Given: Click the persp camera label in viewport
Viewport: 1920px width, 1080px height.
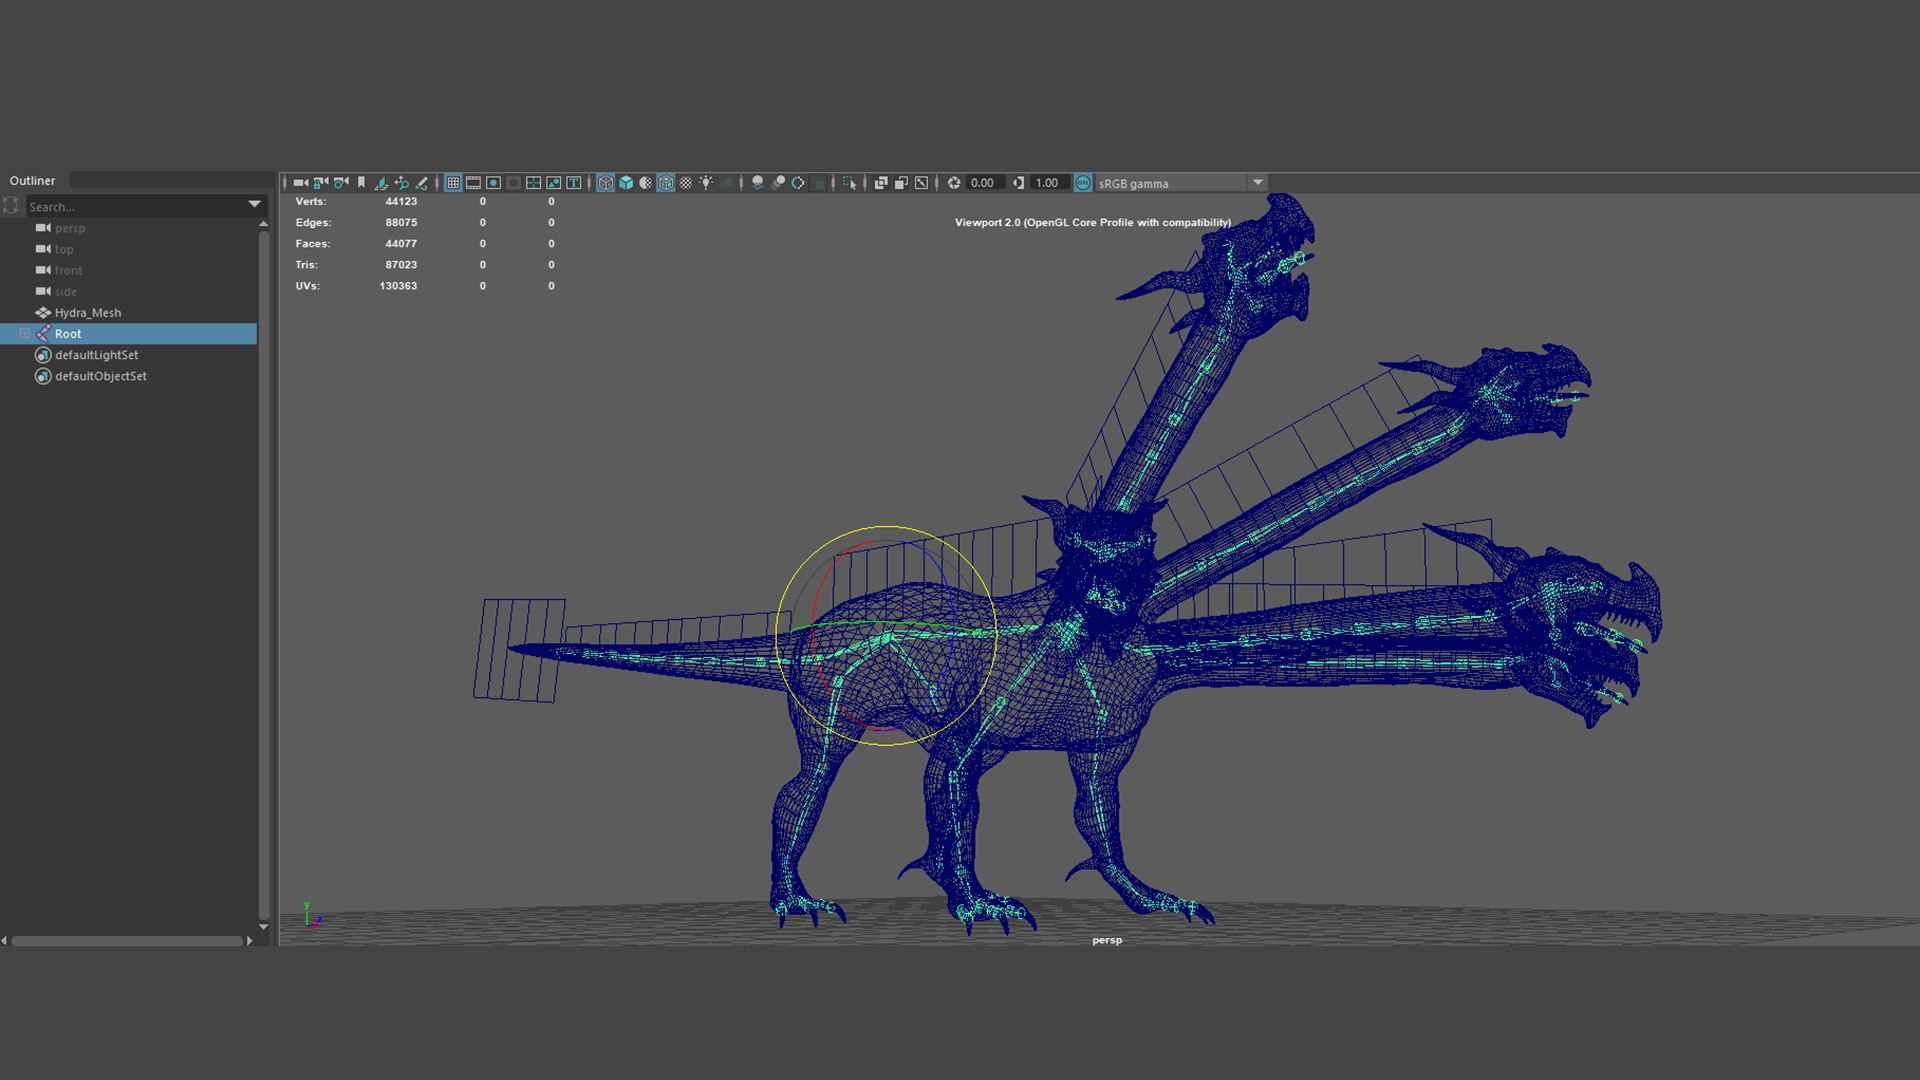Looking at the screenshot, I should pyautogui.click(x=1107, y=940).
